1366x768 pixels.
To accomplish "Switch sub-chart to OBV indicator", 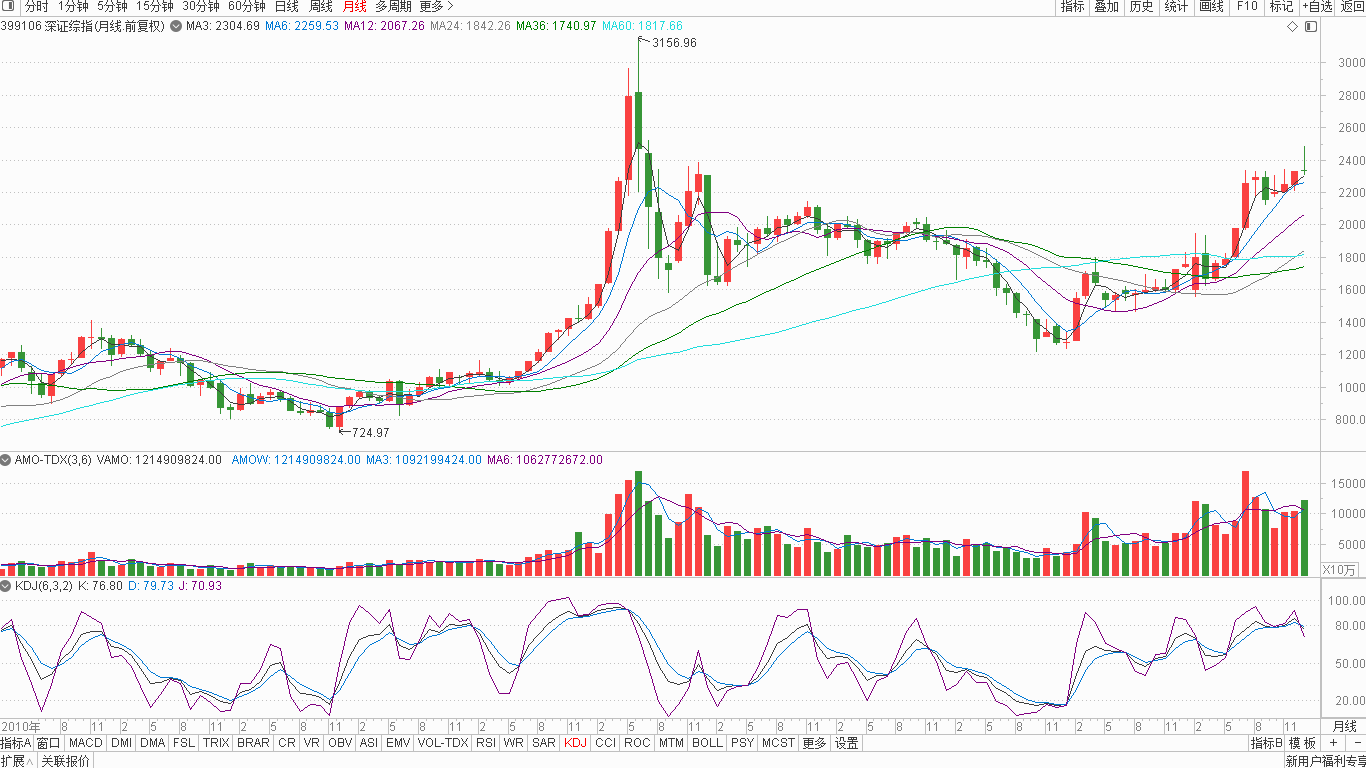I will pyautogui.click(x=340, y=743).
